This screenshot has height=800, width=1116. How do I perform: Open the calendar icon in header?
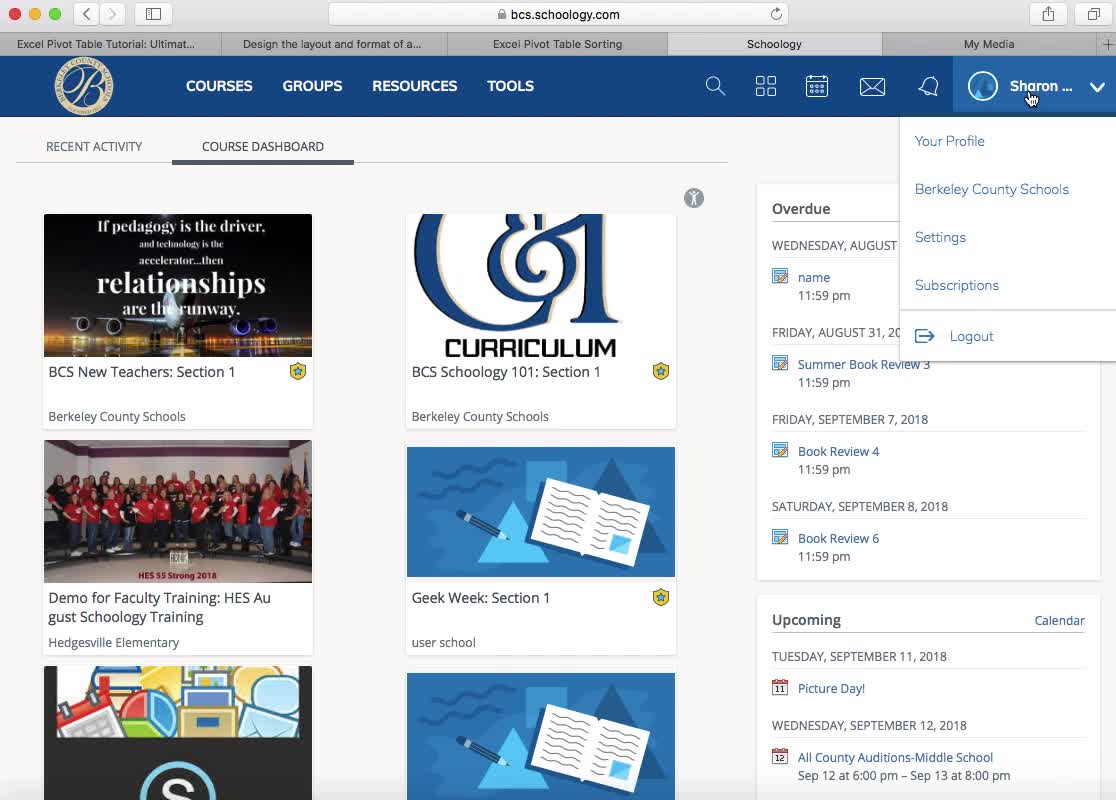coord(816,86)
